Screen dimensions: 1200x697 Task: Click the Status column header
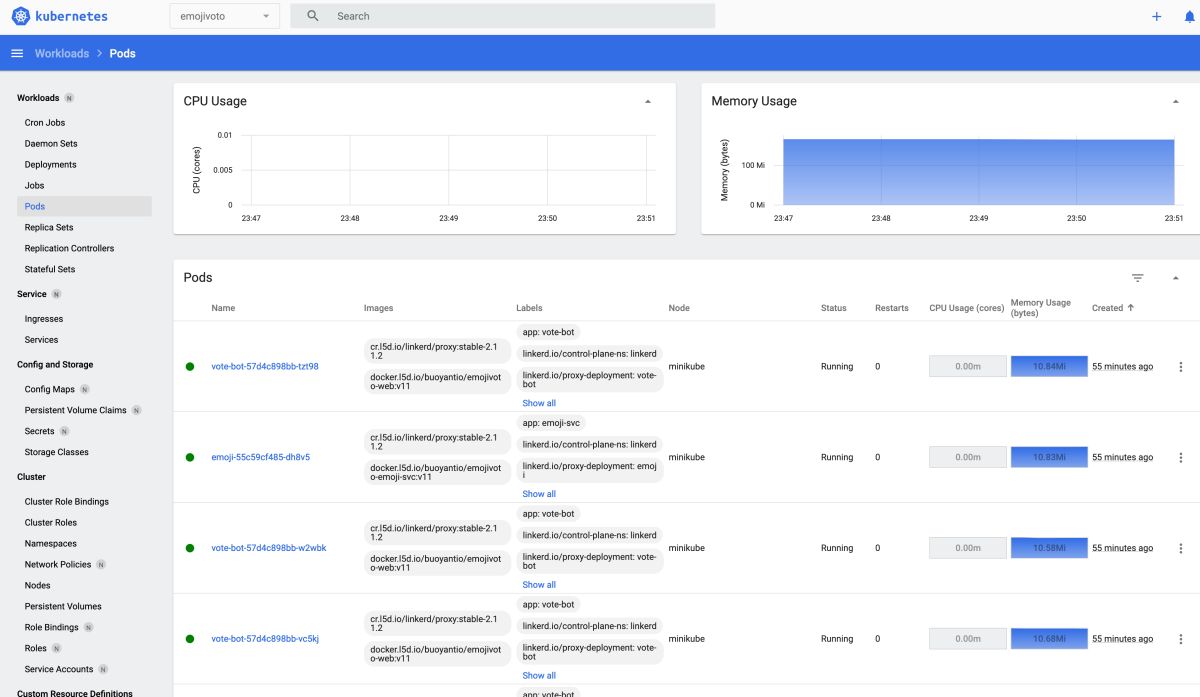click(x=834, y=308)
